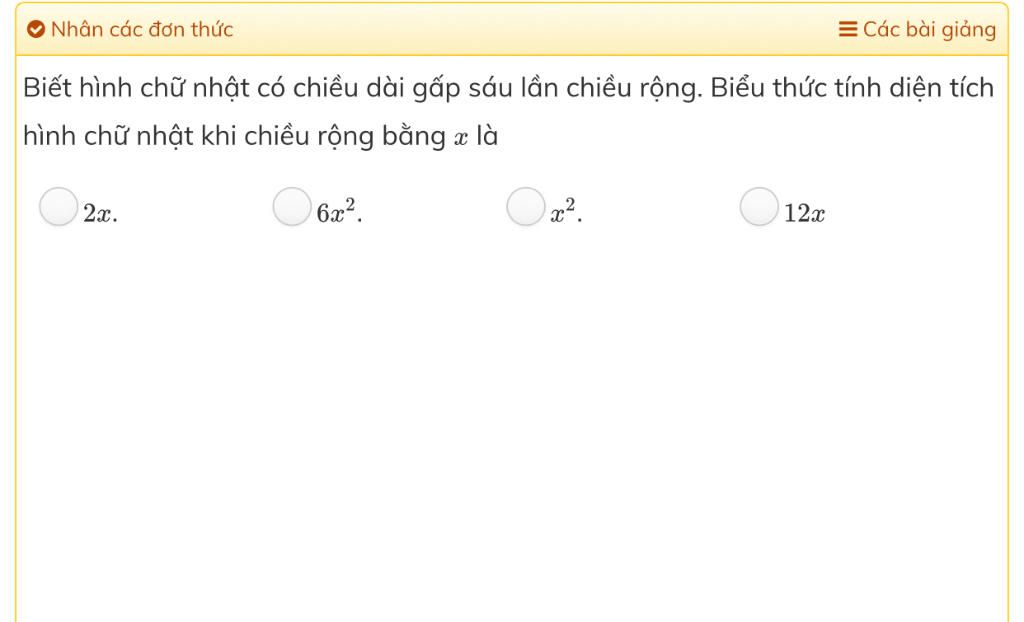The width and height of the screenshot is (1024, 622).
Task: Click the question line starting with hình chữ nhật khi
Action: coord(261,136)
